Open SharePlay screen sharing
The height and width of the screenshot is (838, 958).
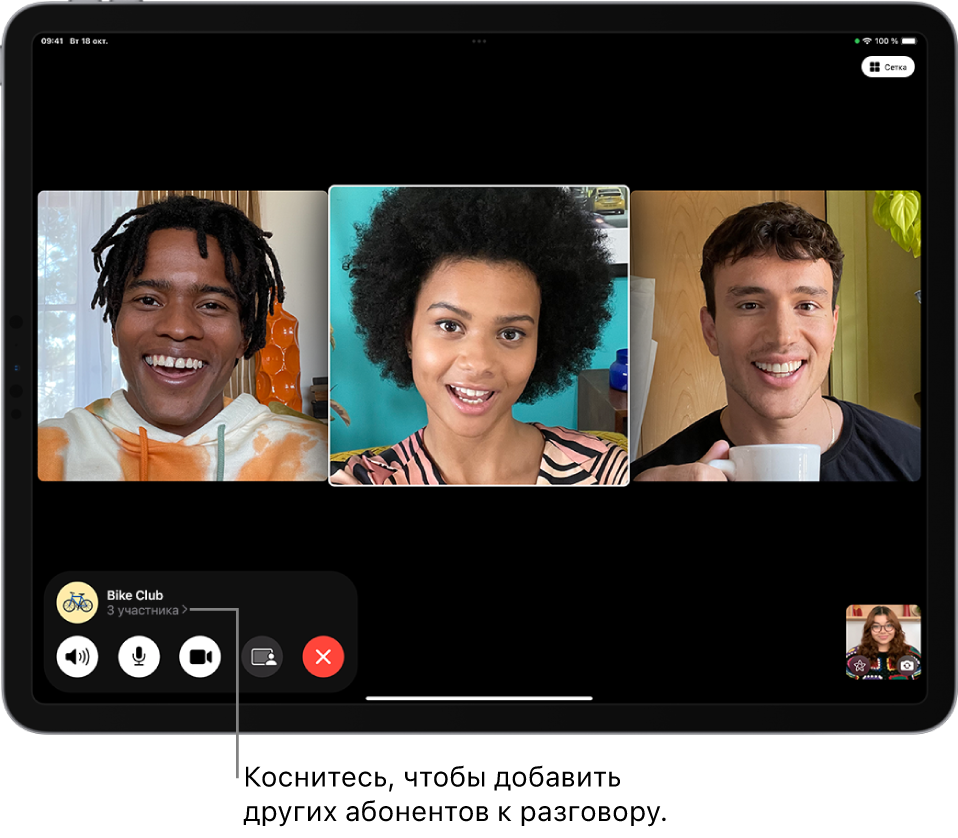click(263, 657)
